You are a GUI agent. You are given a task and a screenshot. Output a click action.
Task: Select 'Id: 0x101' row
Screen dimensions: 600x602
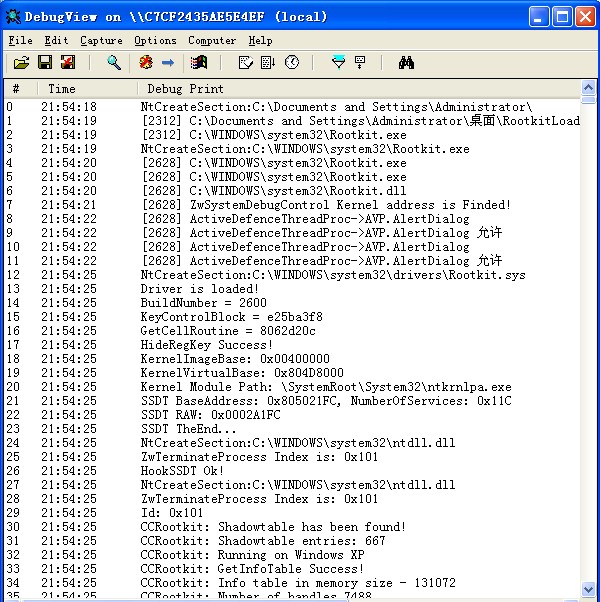(292, 513)
